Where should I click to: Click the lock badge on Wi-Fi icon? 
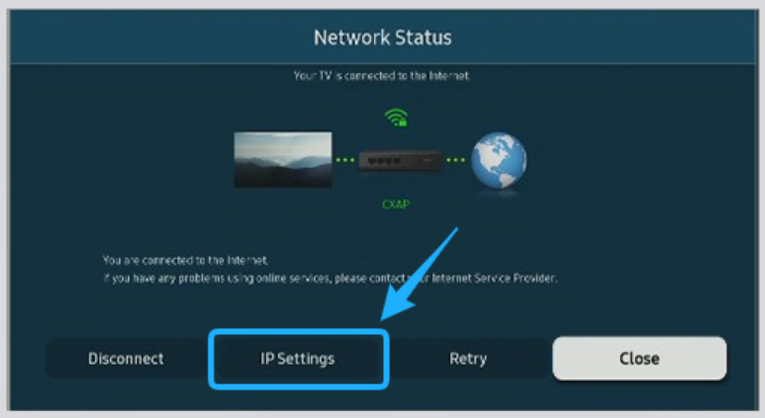403,123
